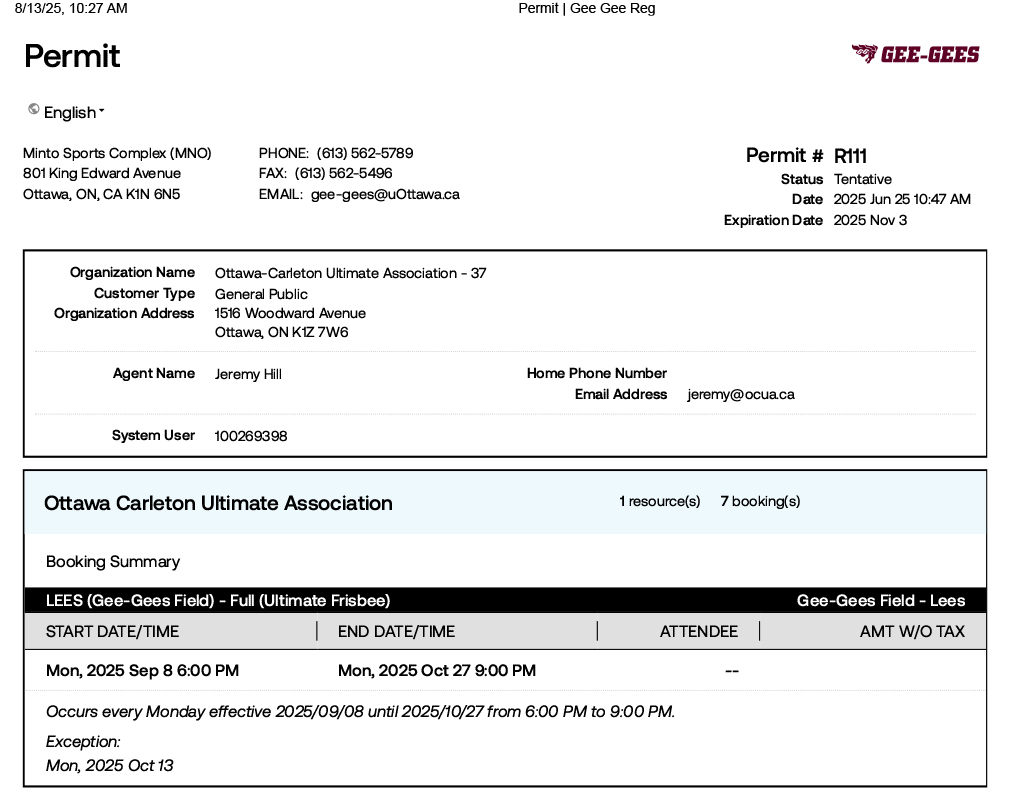Click the Permit | Gee Gee Reg page title
Viewport: 1020px width, 792px height.
pyautogui.click(x=587, y=8)
